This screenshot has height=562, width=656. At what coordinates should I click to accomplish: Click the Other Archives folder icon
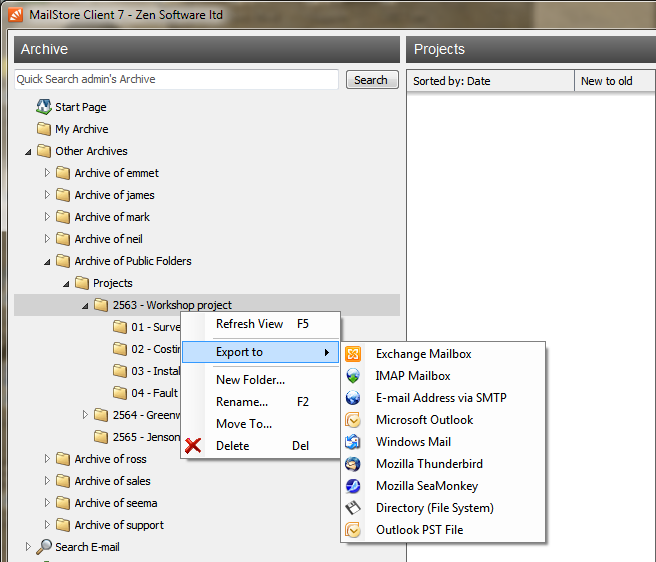pyautogui.click(x=44, y=151)
